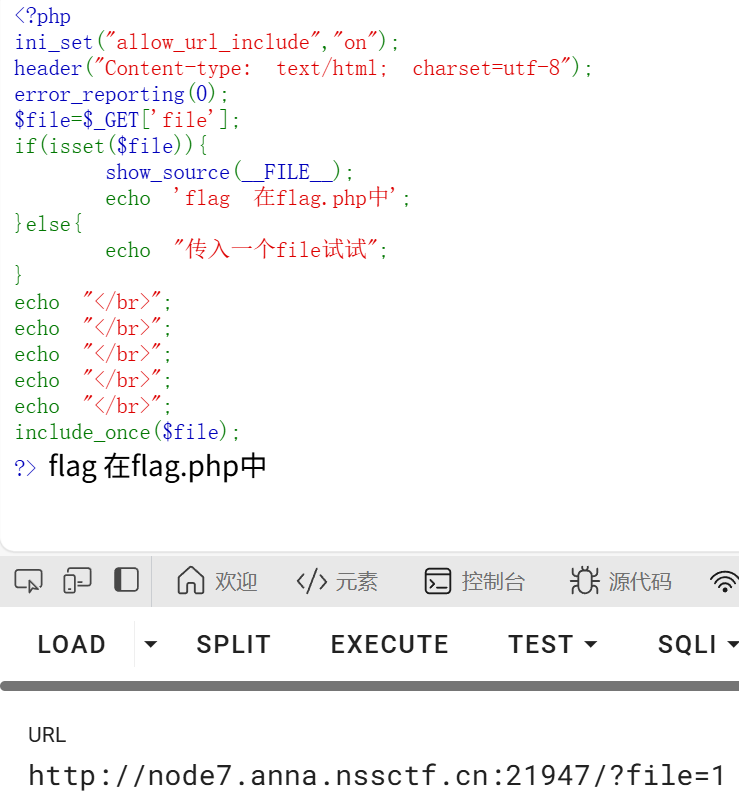739x798 pixels.
Task: Click the terminal icon of 控制台
Action: click(x=438, y=581)
